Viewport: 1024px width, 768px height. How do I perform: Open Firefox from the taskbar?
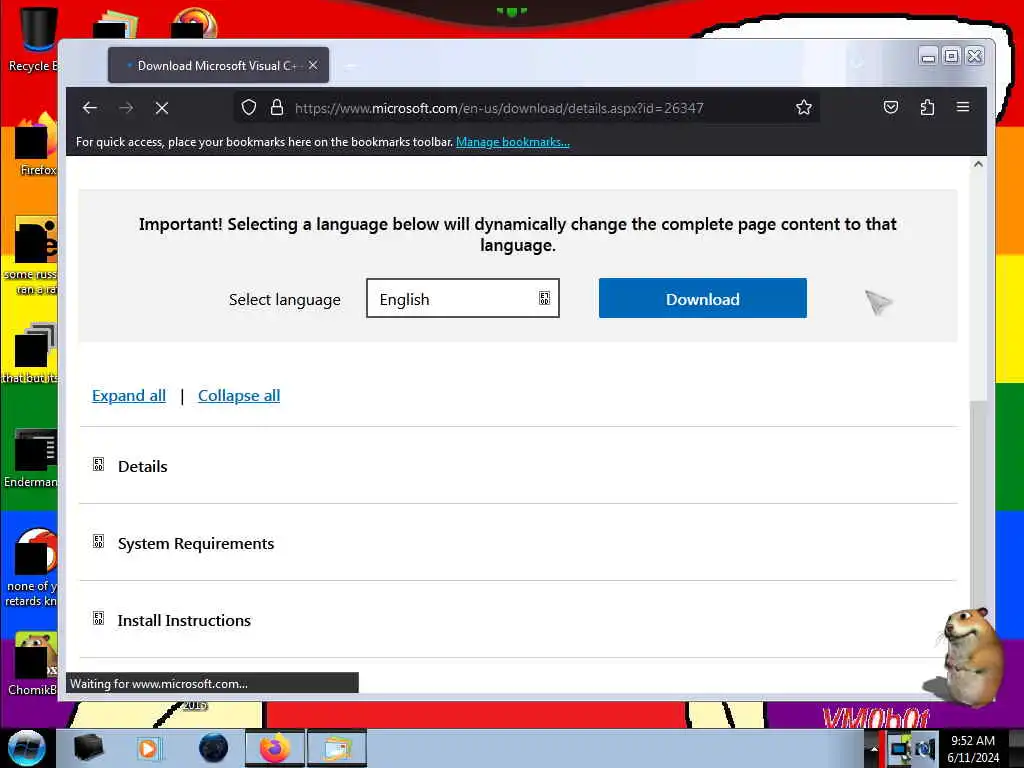[275, 748]
